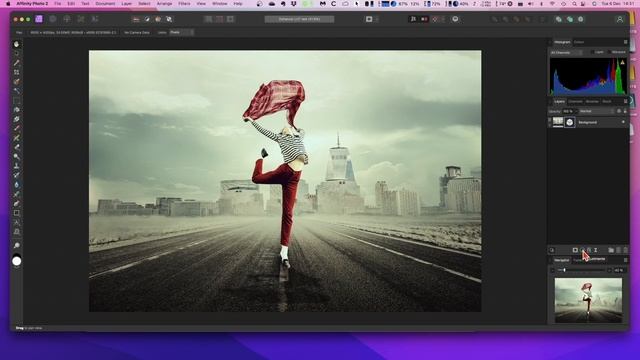Viewport: 640px width, 360px height.
Task: Apply Auto White Balance from toolbar
Action: click(x=169, y=19)
